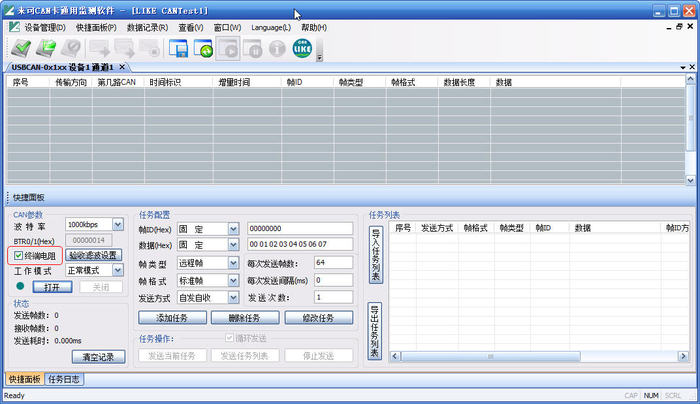
Task: Expand the 帧类型 dropdown showing 远程帧
Action: pos(233,263)
